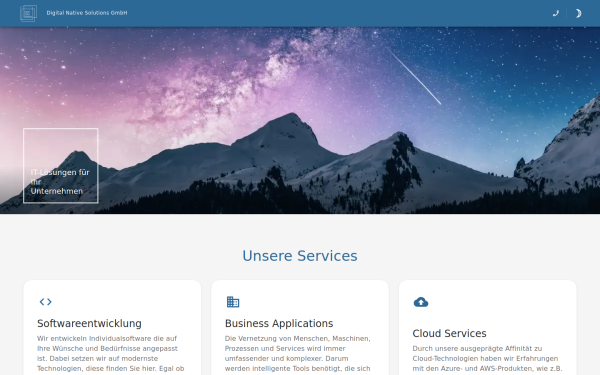Click the IT-Lösungen für Ihr Unternehmen box

point(60,165)
